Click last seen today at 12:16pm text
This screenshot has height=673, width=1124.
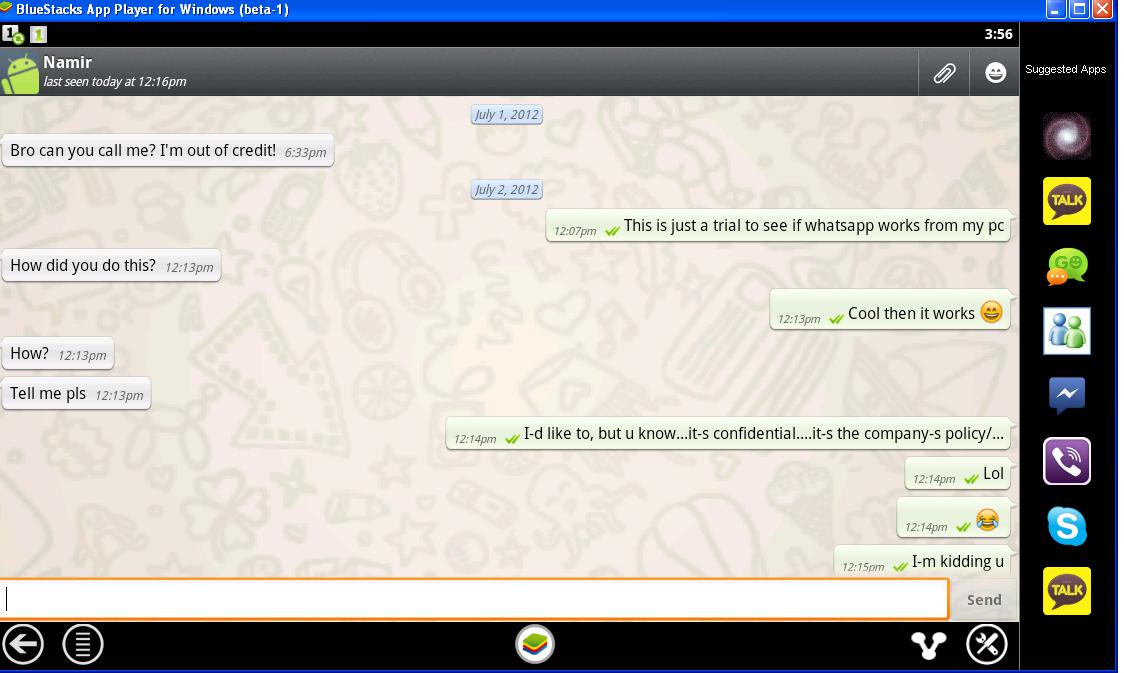(115, 82)
